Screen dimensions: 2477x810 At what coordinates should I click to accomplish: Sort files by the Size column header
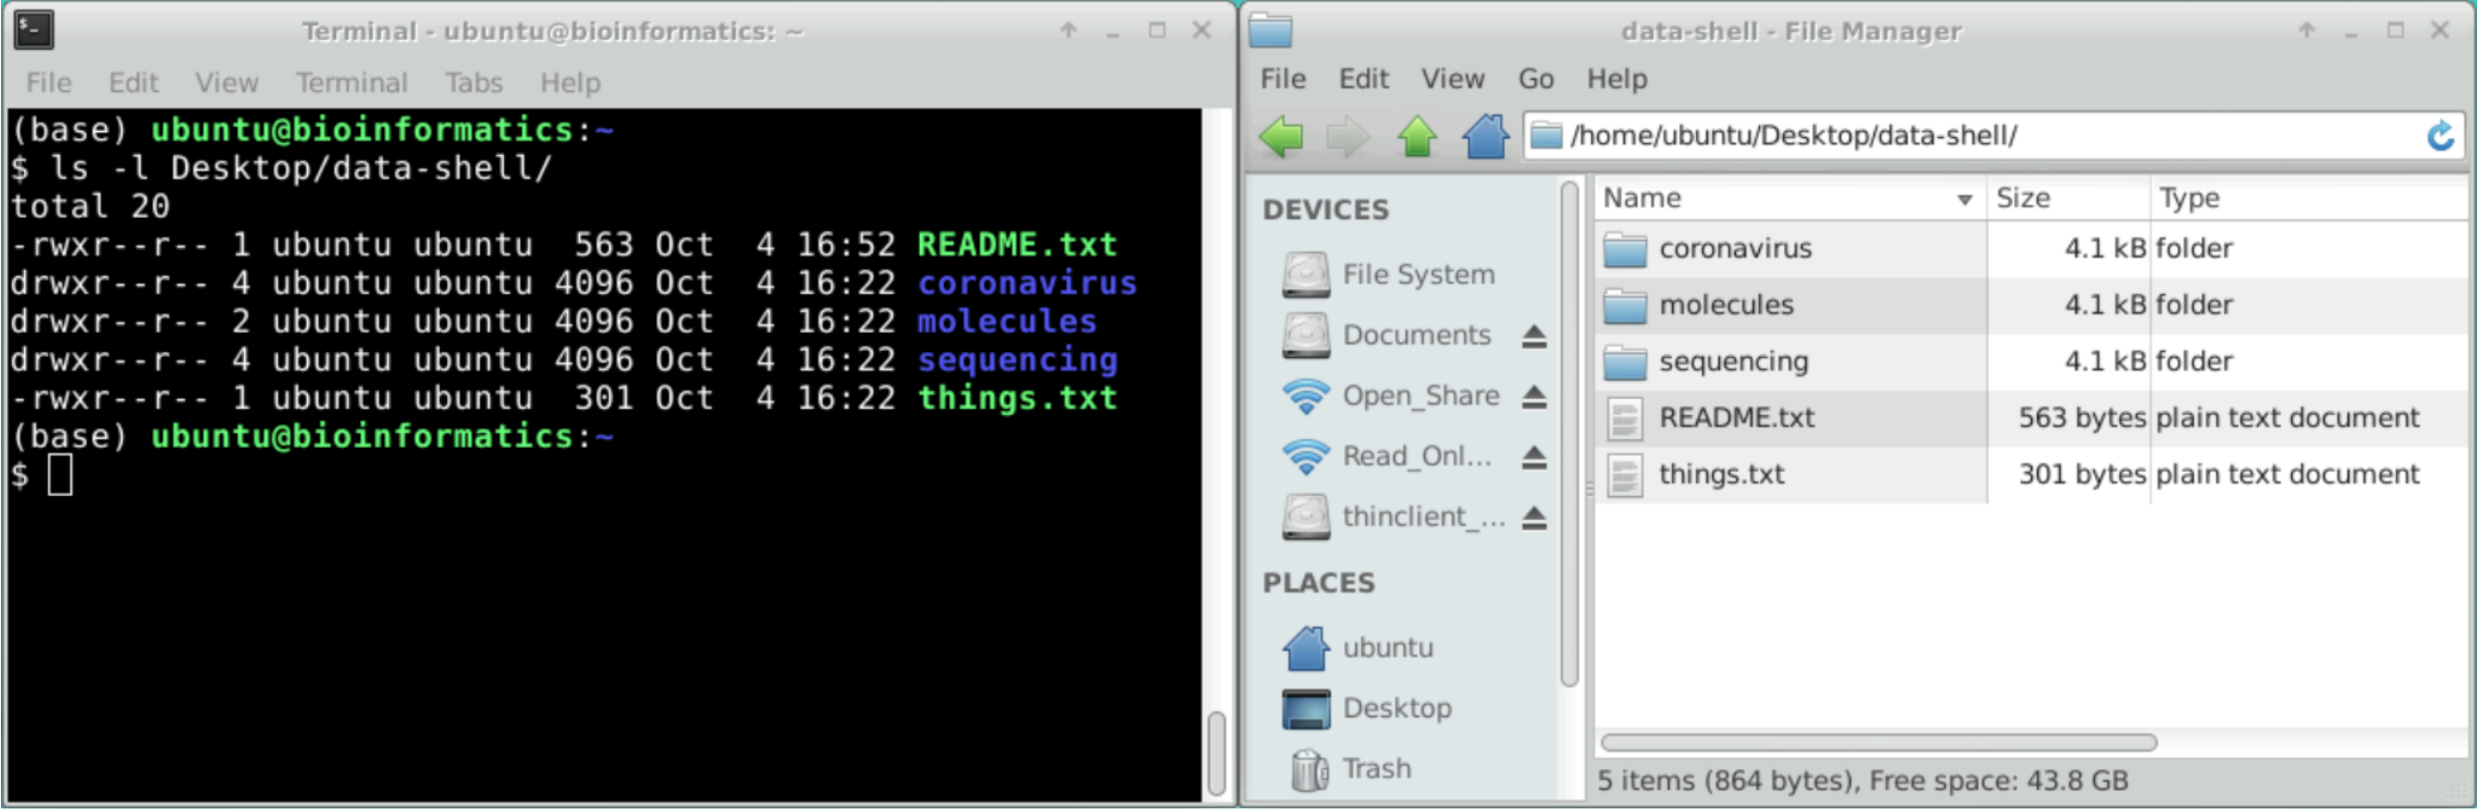click(2069, 199)
